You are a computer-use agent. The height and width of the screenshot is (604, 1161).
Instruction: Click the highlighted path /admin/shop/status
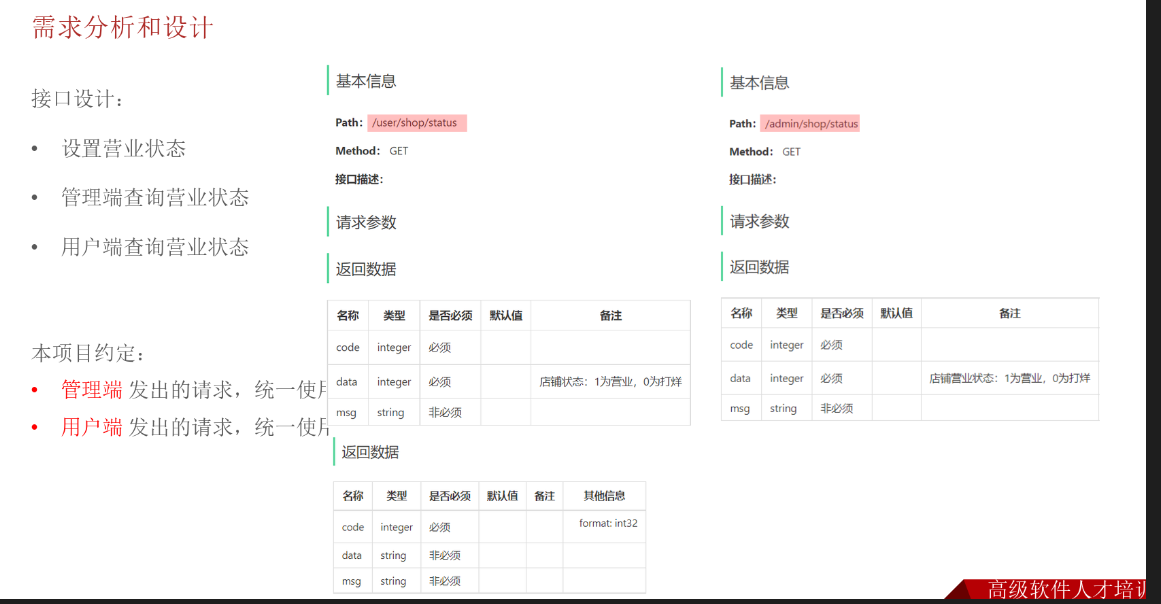coord(810,124)
